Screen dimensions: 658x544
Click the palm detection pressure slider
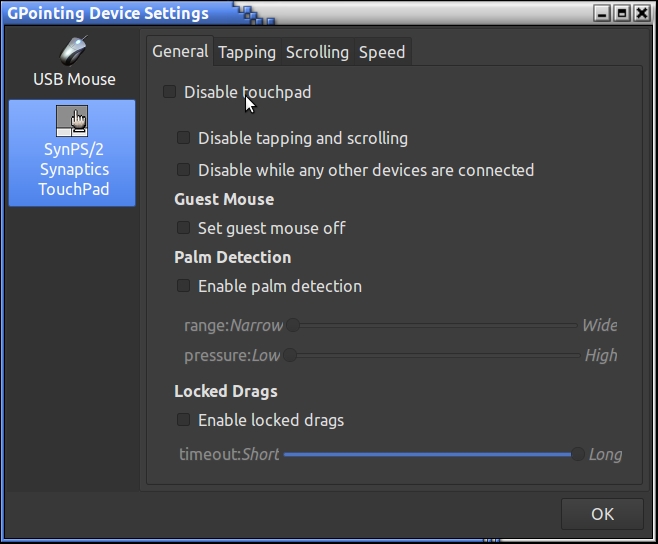tap(432, 355)
